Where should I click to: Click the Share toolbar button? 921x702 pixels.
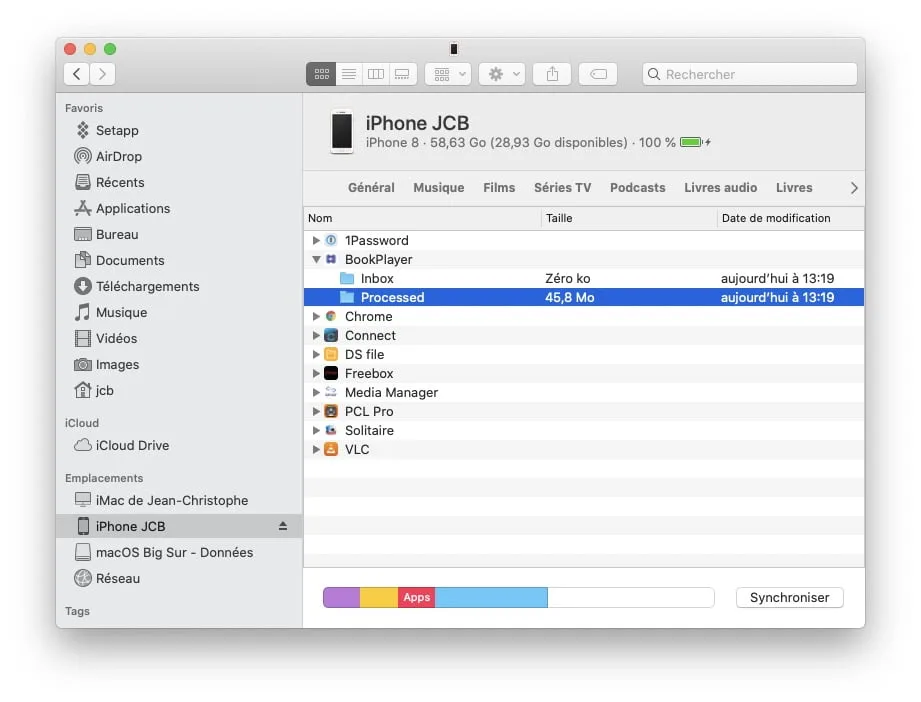(x=552, y=74)
